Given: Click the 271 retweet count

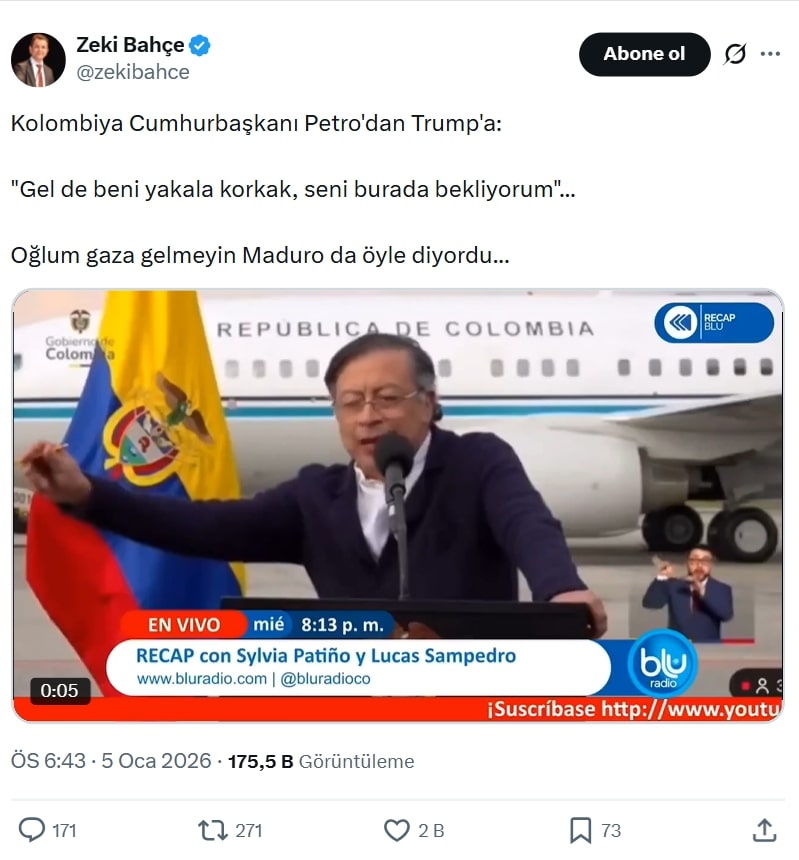Looking at the screenshot, I should [x=249, y=831].
